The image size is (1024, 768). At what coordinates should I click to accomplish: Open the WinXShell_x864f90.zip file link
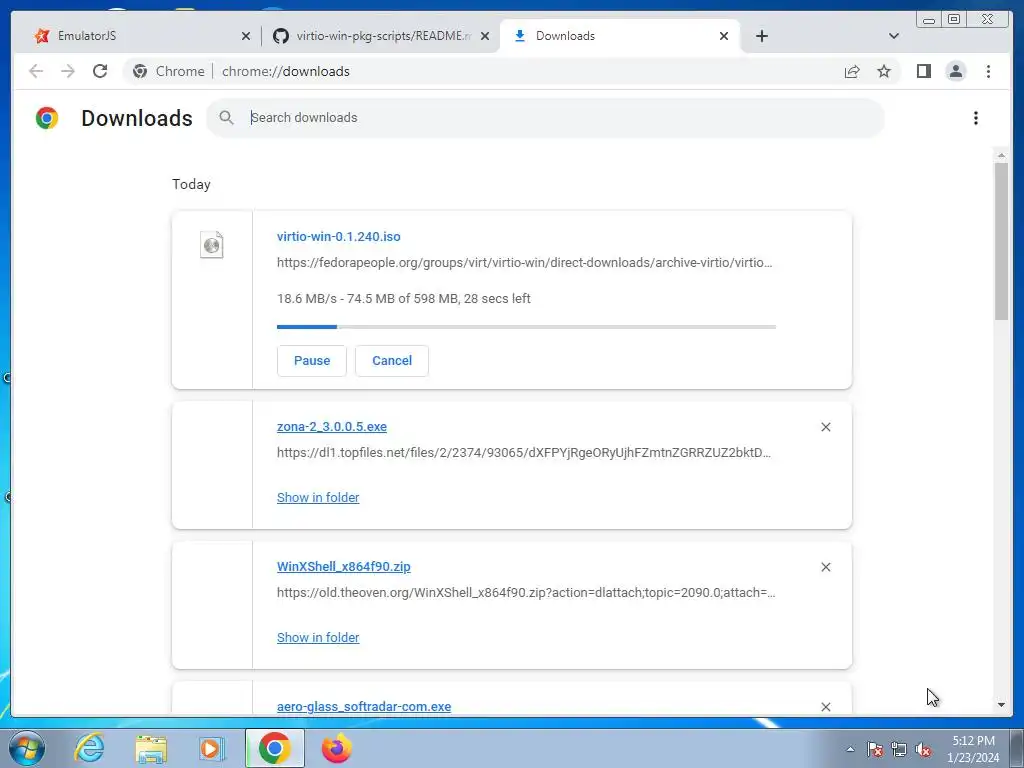click(x=344, y=566)
